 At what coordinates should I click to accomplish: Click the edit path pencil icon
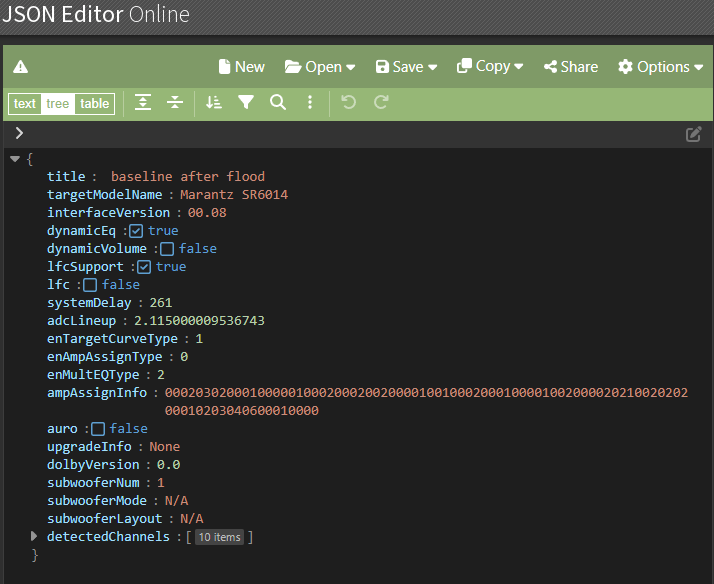point(694,134)
